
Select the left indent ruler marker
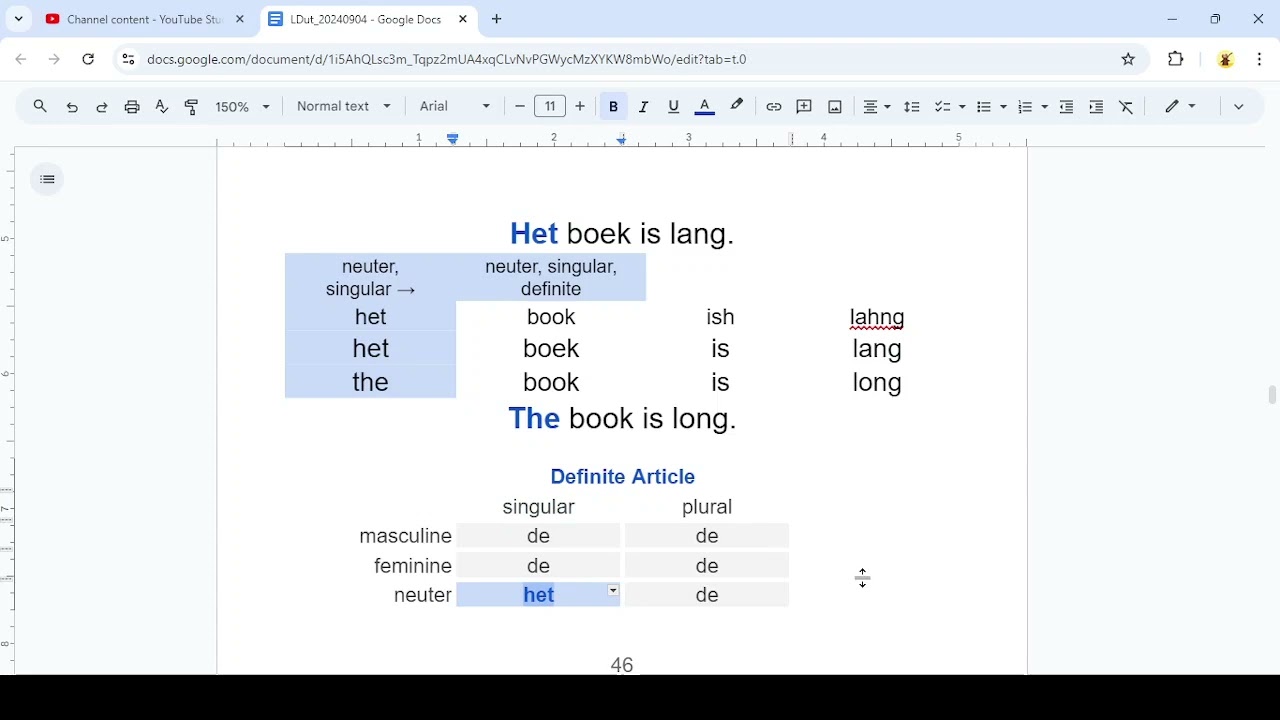453,139
